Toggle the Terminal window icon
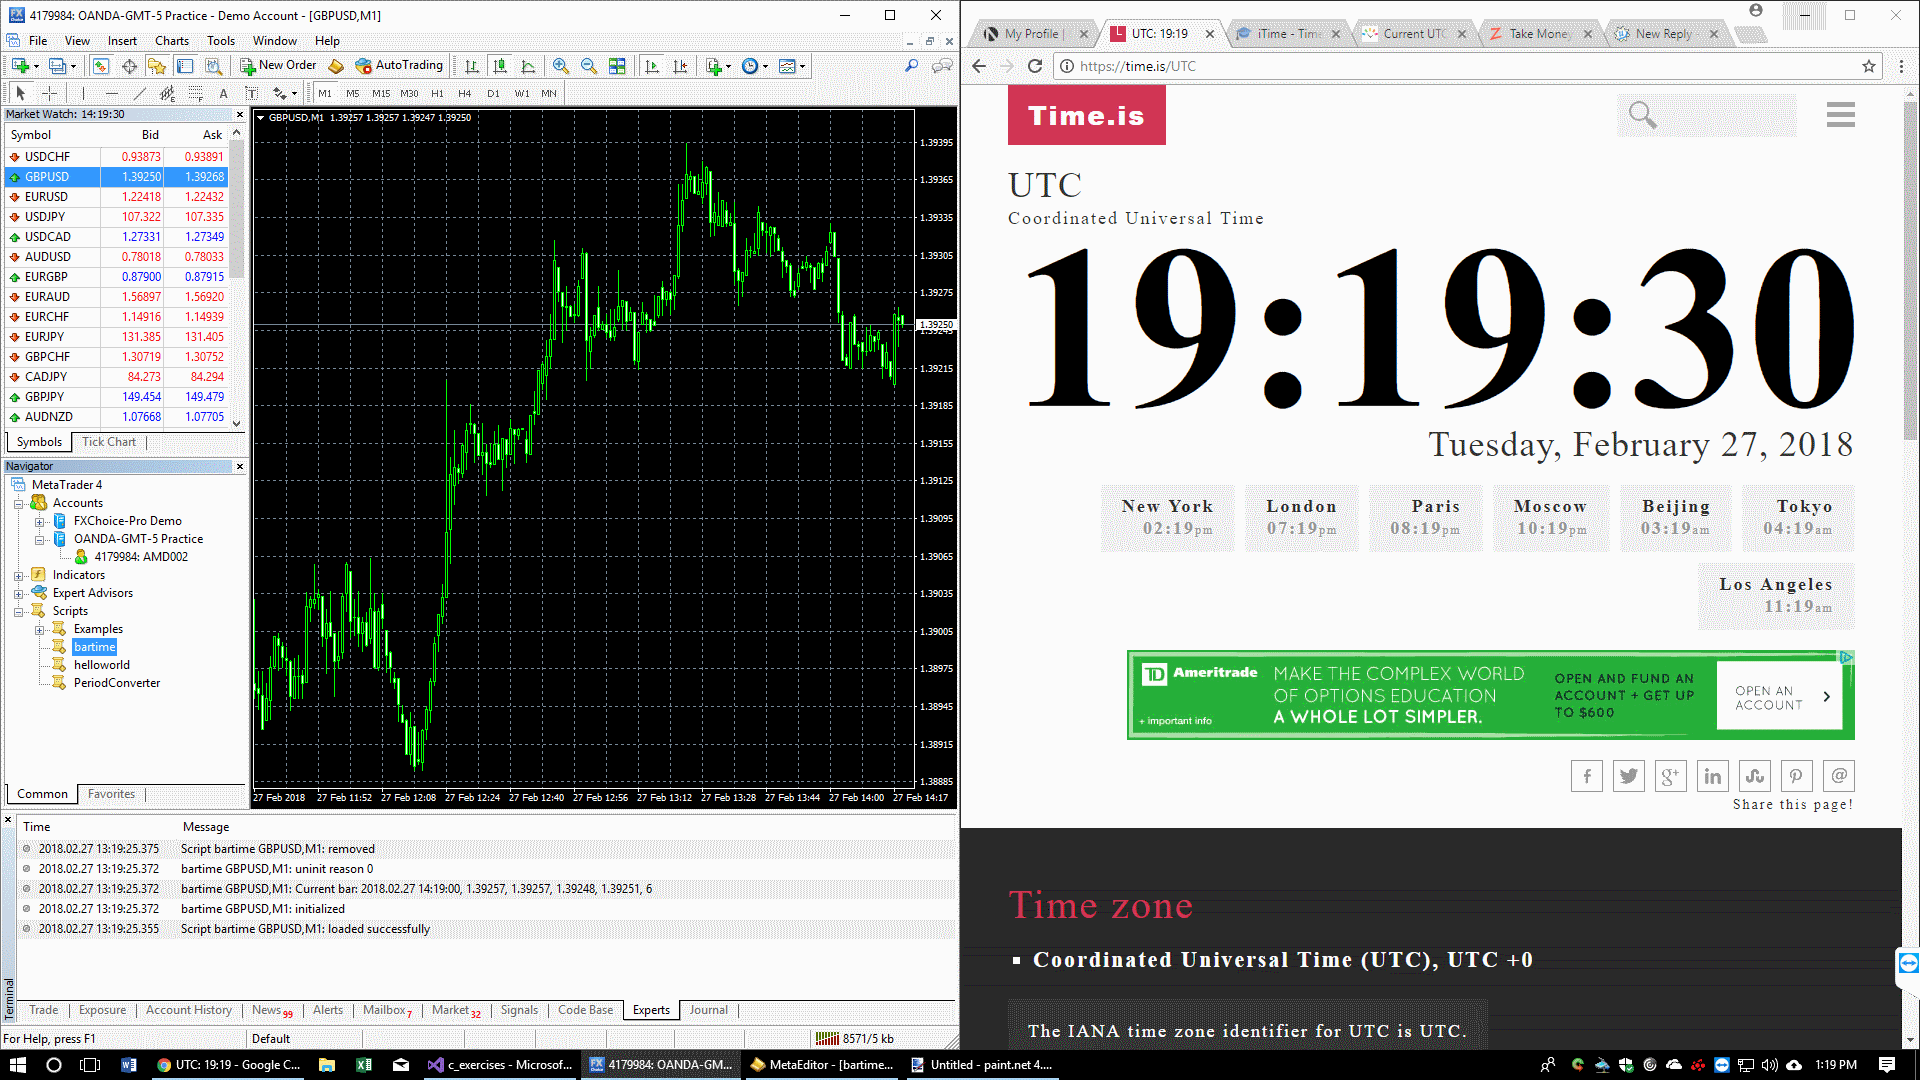This screenshot has height=1080, width=1920. 185,66
